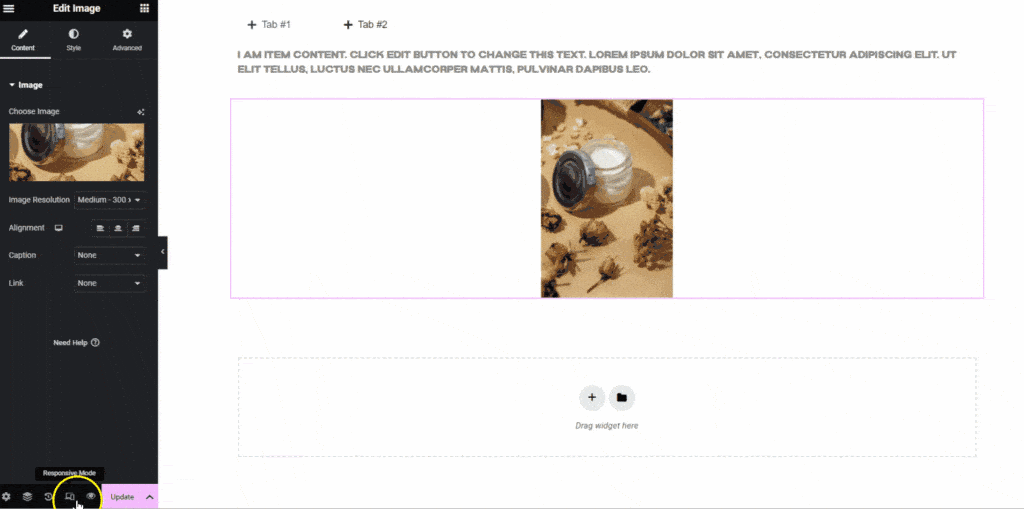
Task: Set image alignment to right
Action: [x=136, y=228]
